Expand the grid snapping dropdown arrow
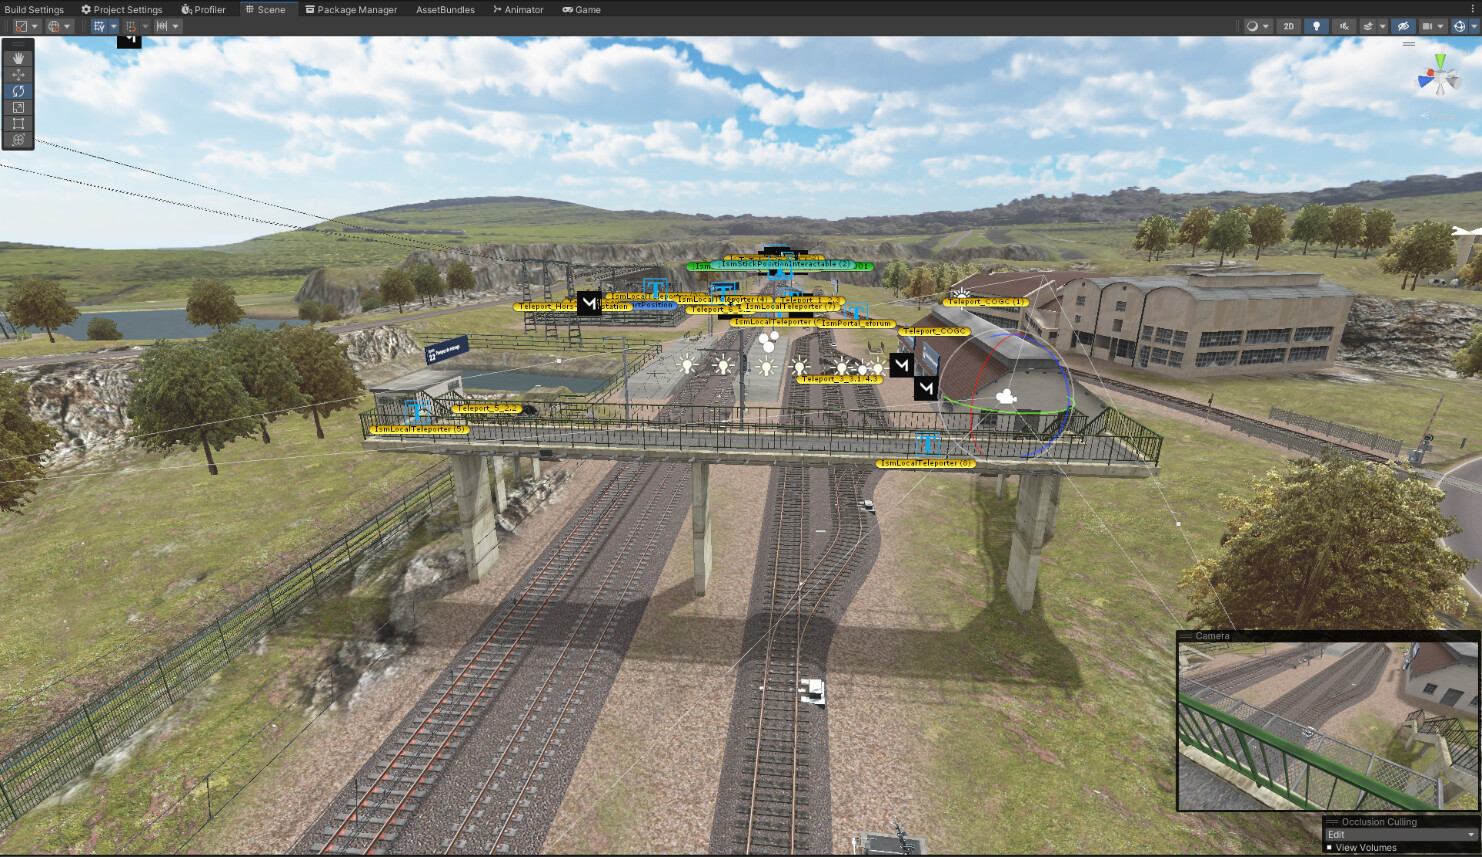 (146, 26)
